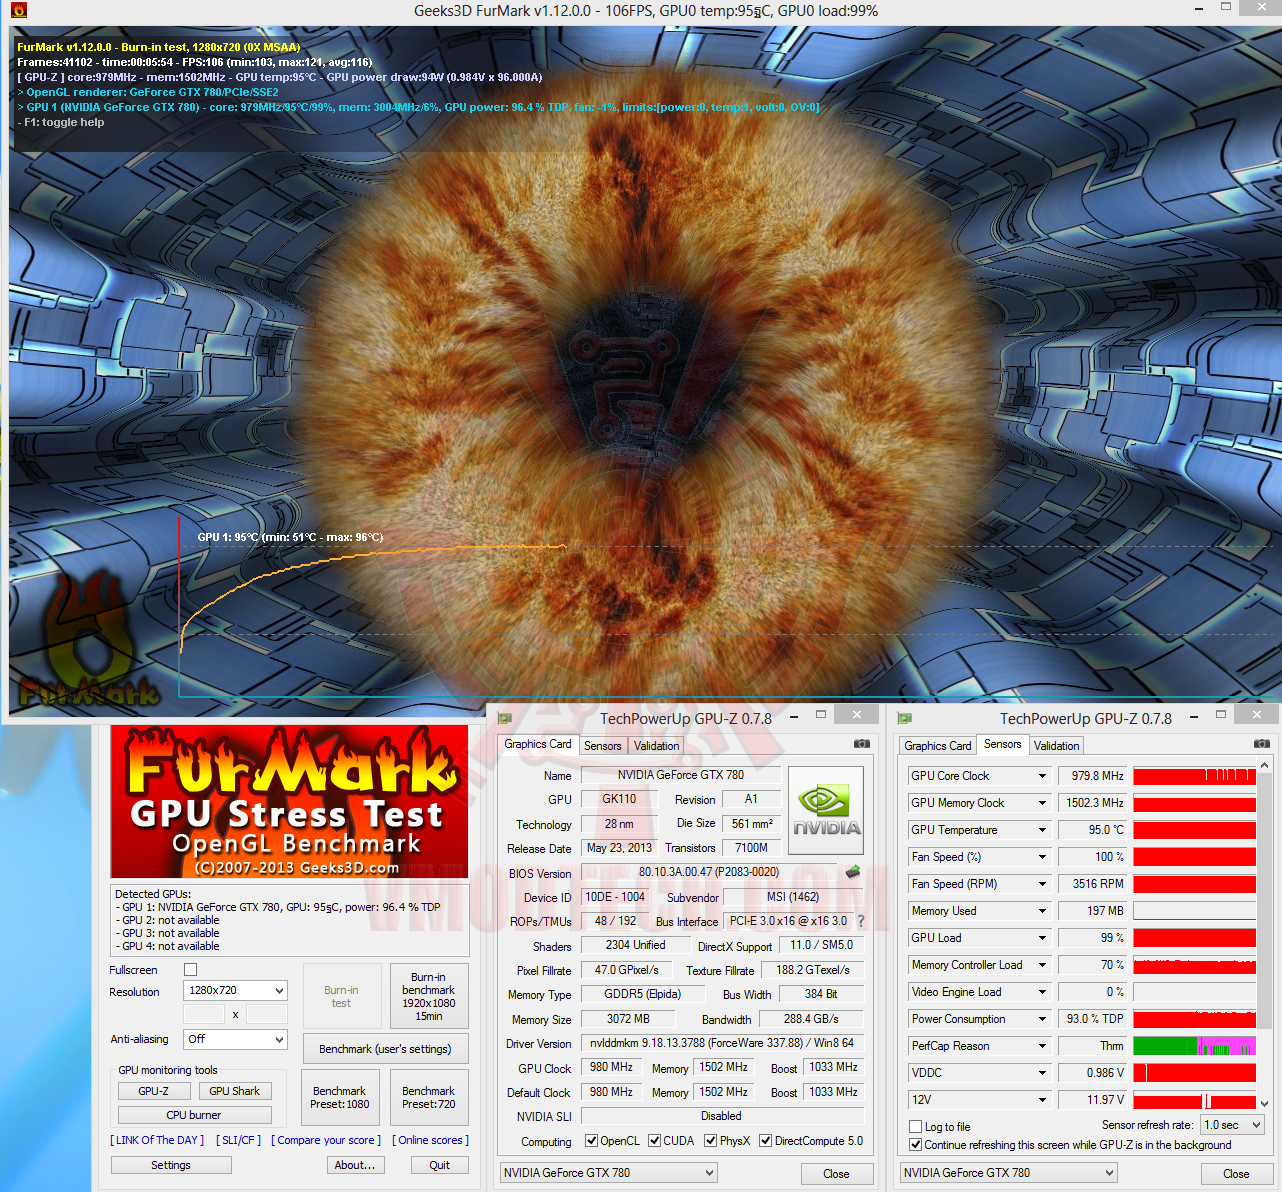The width and height of the screenshot is (1282, 1192).
Task: Click the GPU-Z Graphics Card window title icon
Action: pyautogui.click(x=505, y=718)
